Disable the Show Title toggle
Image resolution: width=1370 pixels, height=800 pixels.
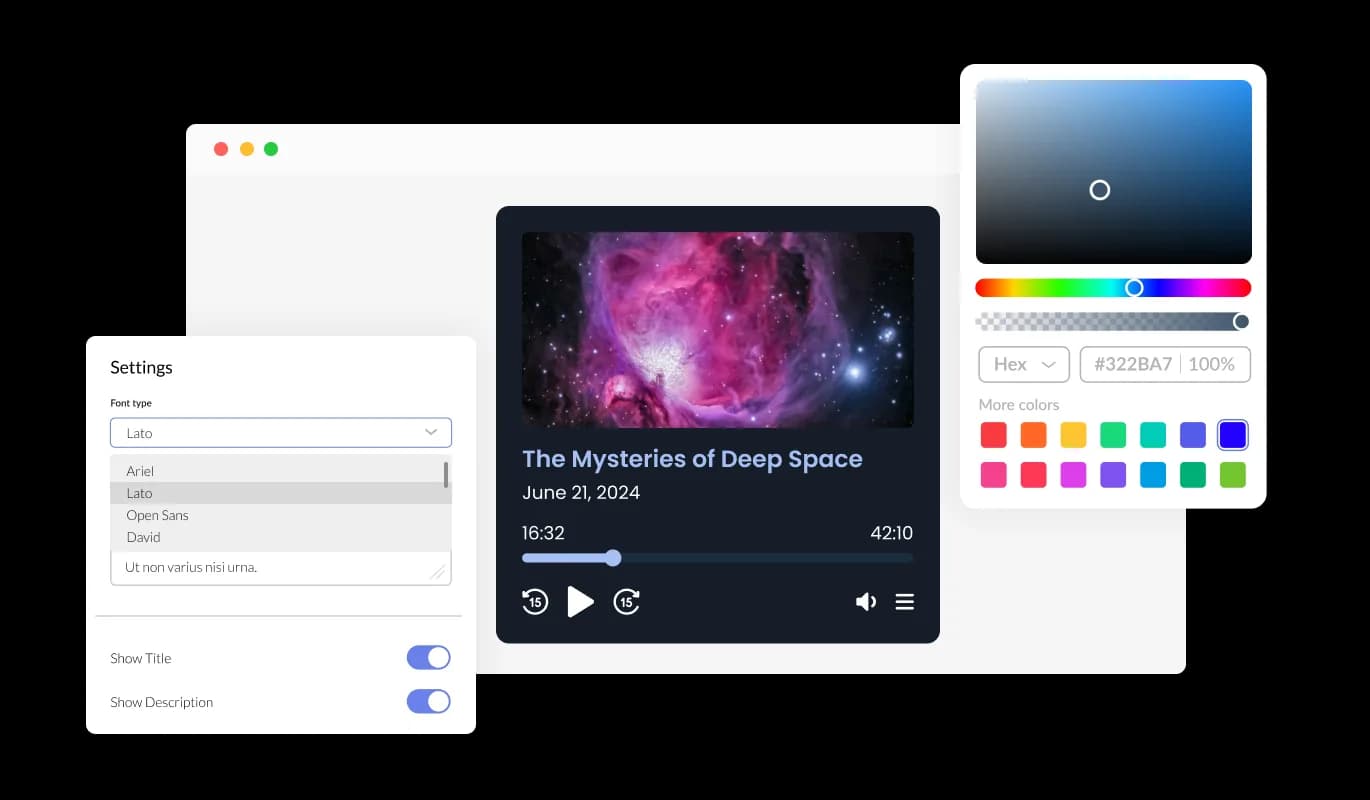pyautogui.click(x=429, y=657)
